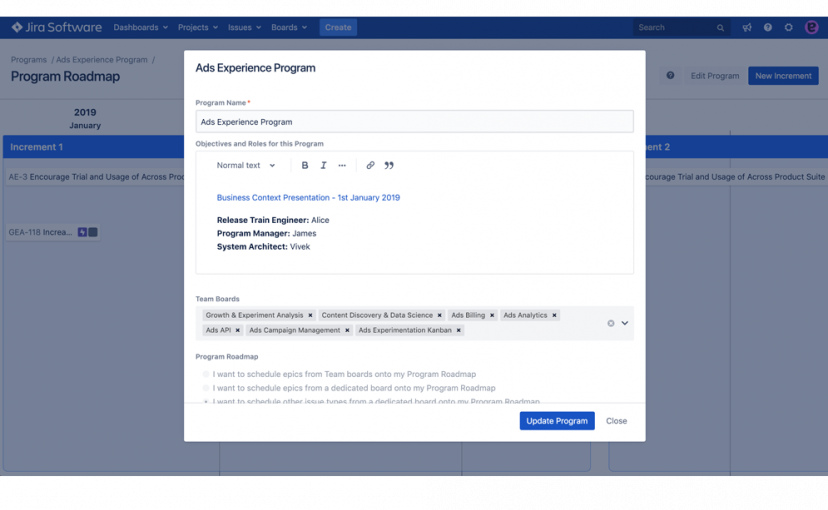The width and height of the screenshot is (828, 510).
Task: Click square icon on GEA-118 card
Action: (x=93, y=232)
